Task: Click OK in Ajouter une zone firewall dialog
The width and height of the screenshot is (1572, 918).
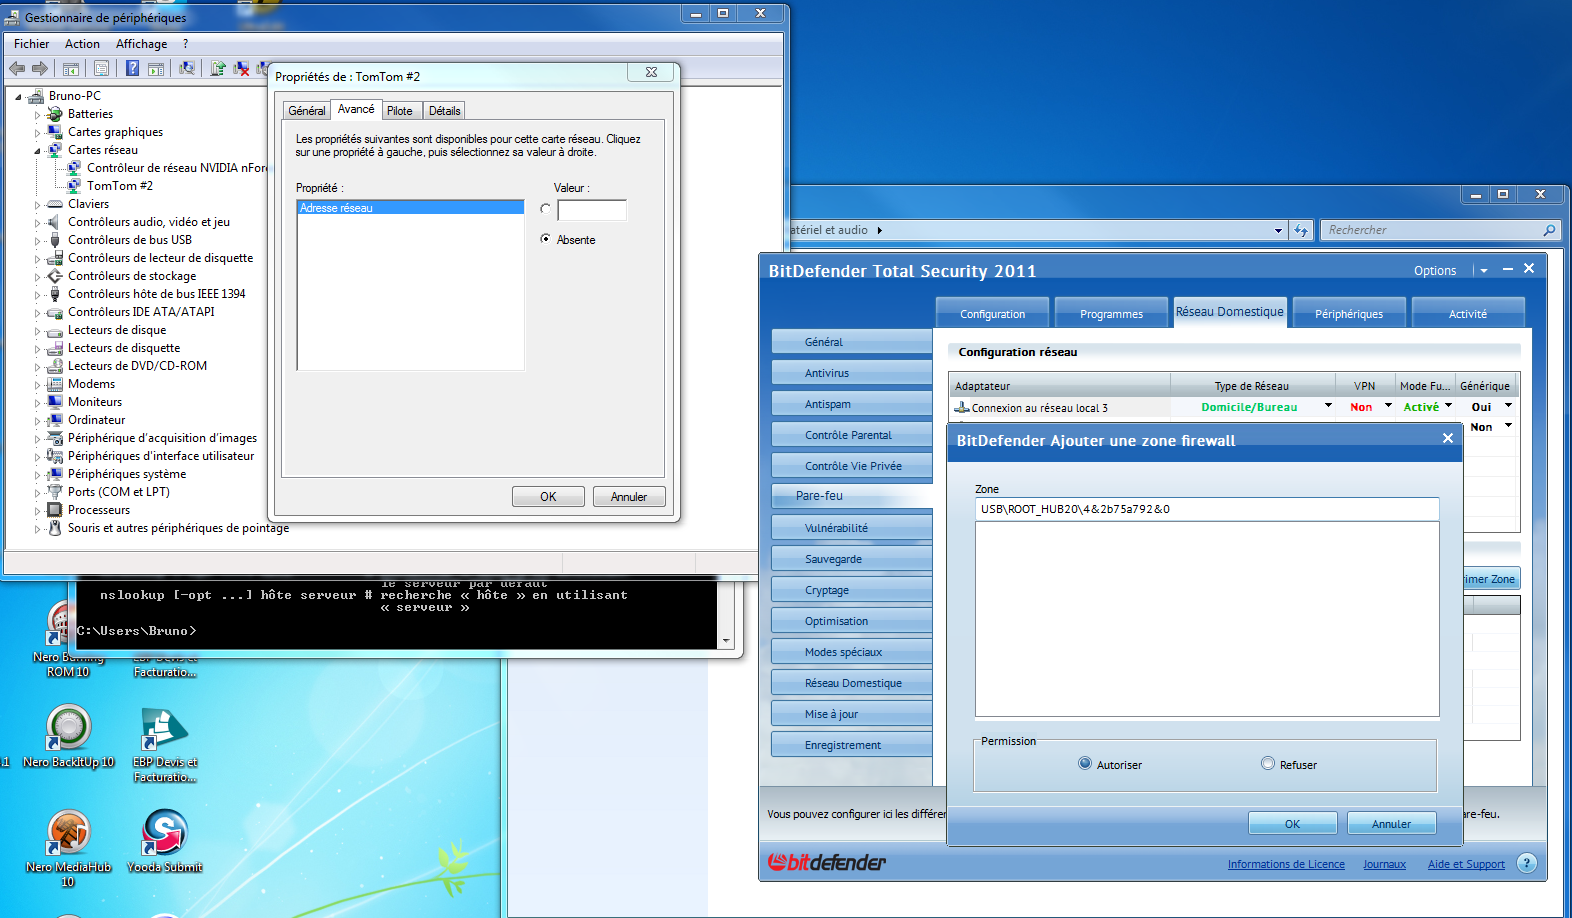Action: click(1292, 823)
